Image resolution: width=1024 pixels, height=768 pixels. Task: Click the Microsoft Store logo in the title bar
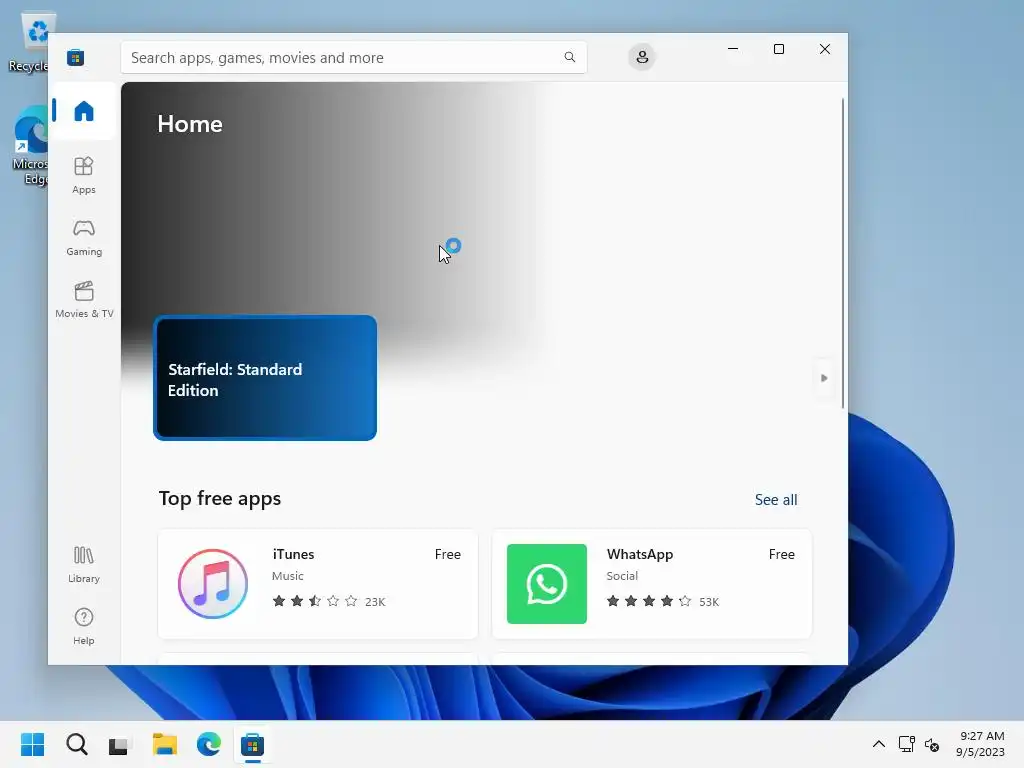tap(76, 57)
